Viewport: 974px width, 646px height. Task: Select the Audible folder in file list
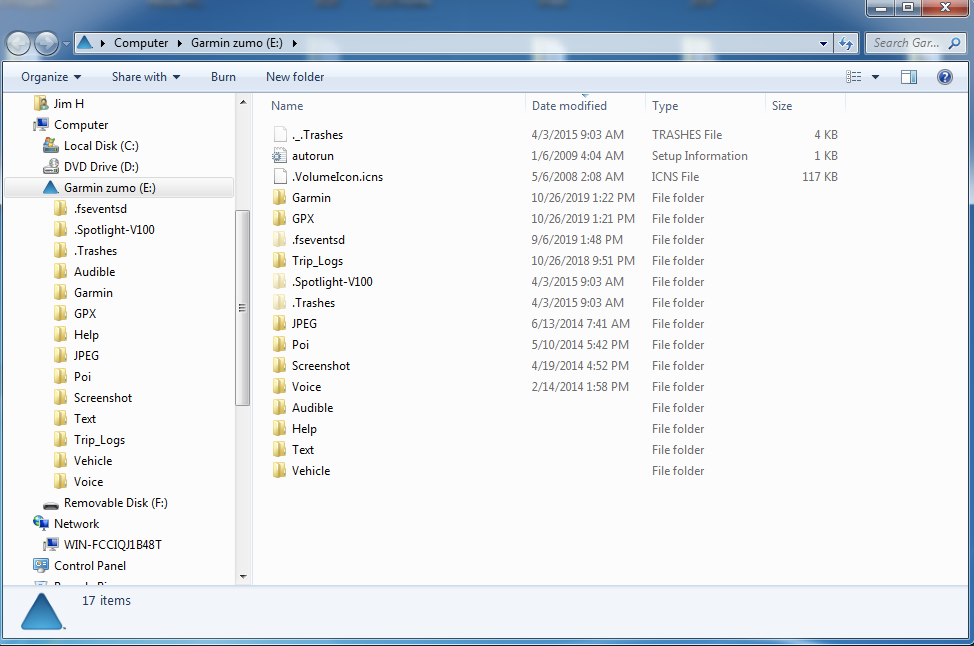[x=303, y=408]
